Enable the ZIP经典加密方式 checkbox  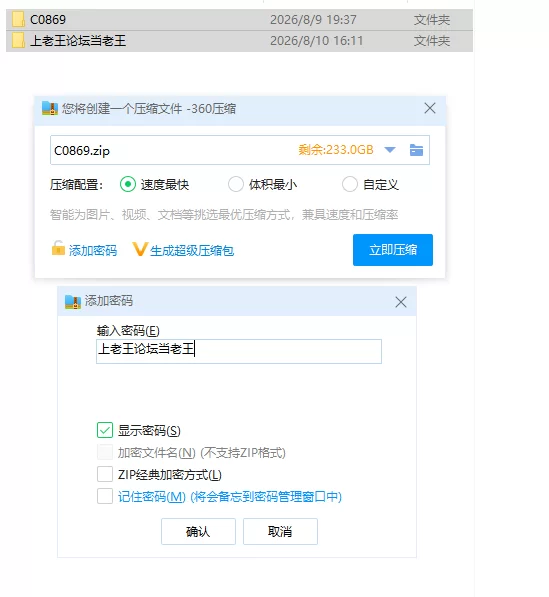(105, 474)
